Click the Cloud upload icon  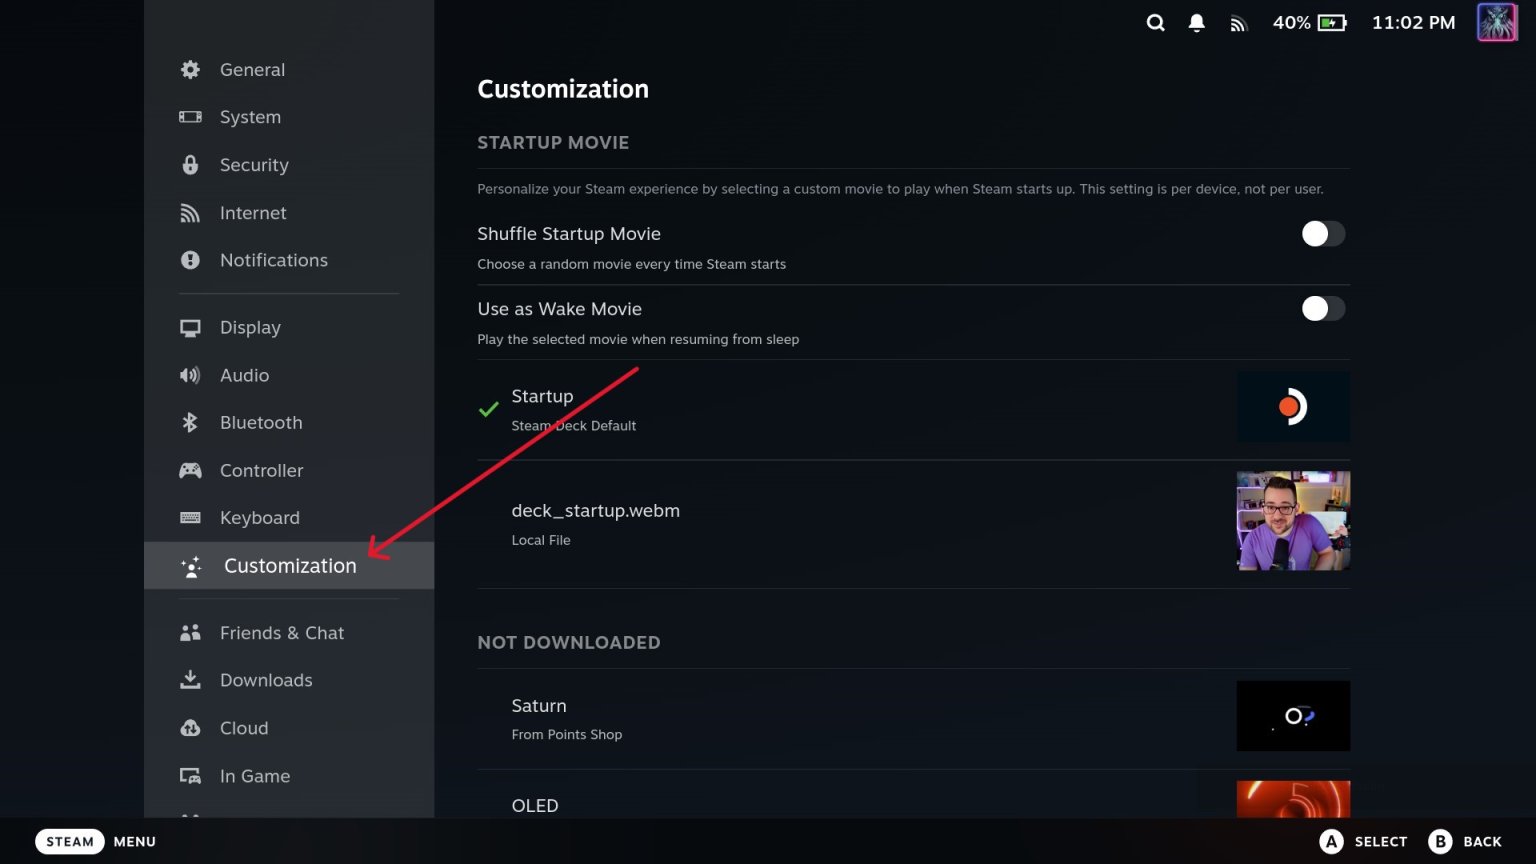[190, 728]
